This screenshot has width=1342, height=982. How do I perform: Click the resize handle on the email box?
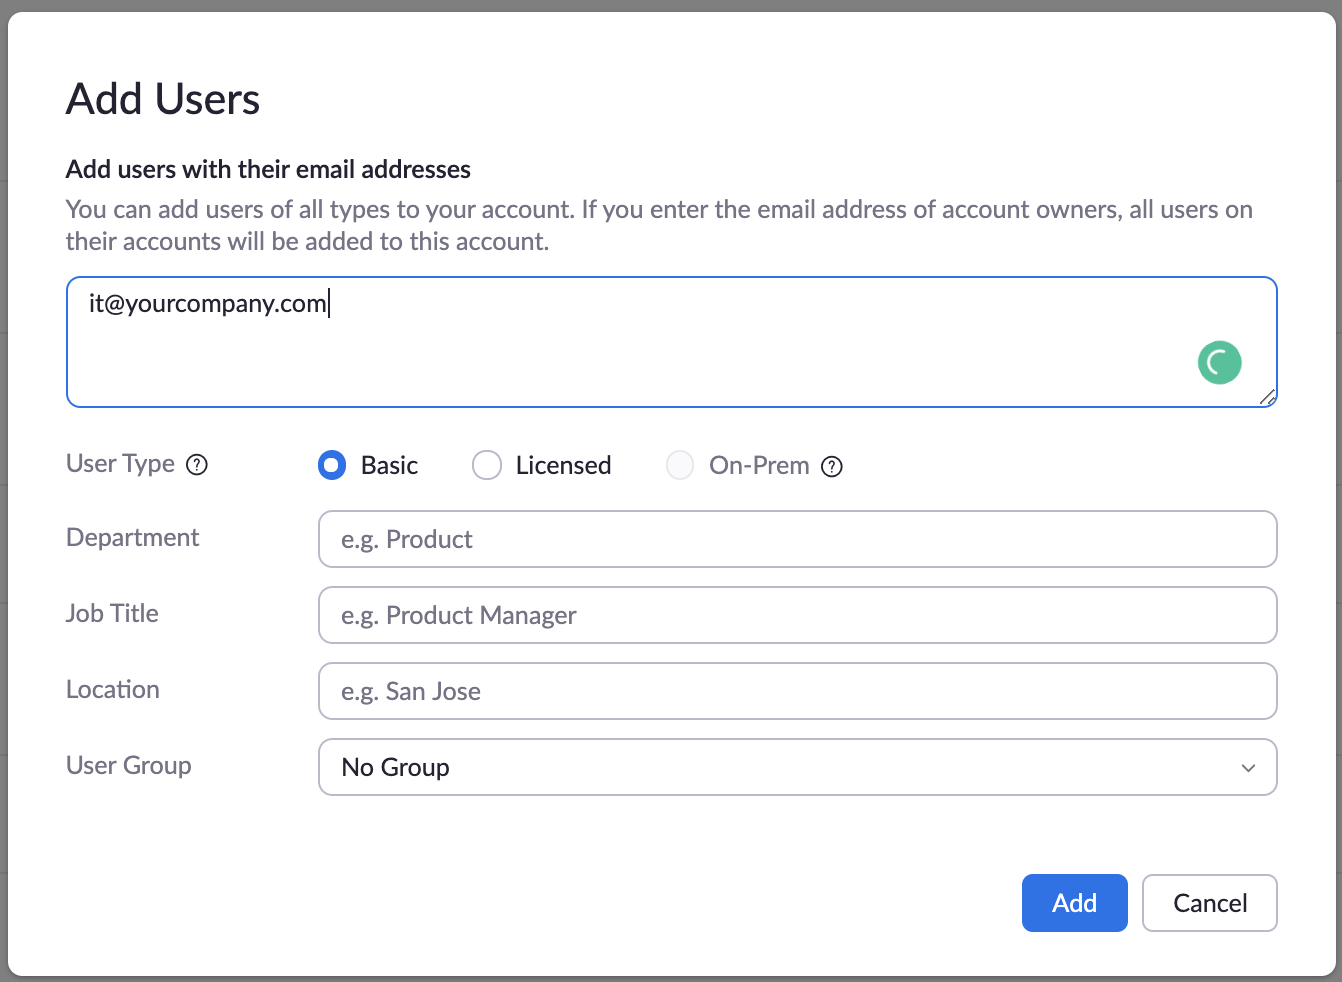click(x=1269, y=399)
